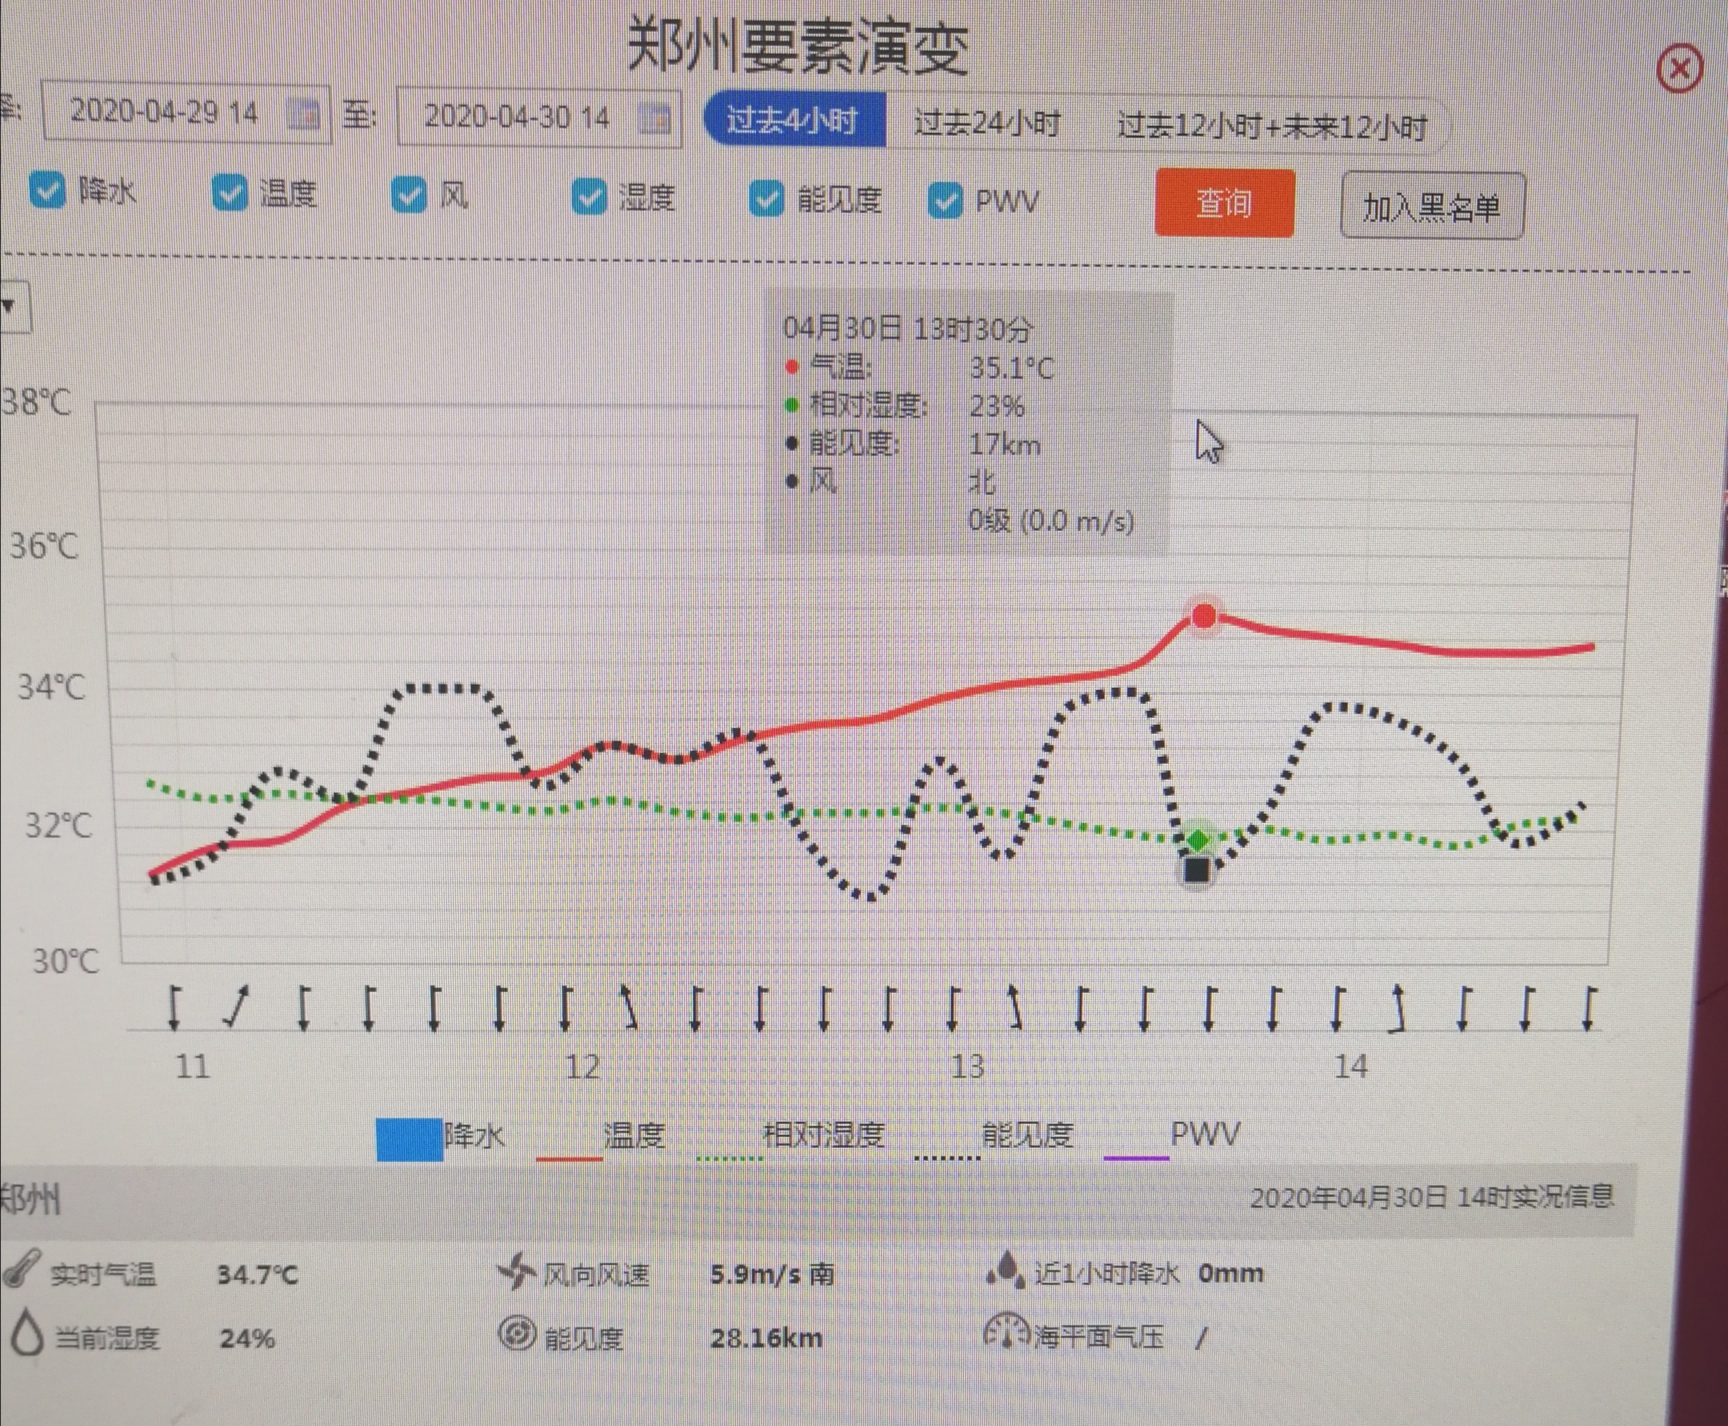Click the 加入黑名单 button
1728x1426 pixels.
pos(1431,207)
